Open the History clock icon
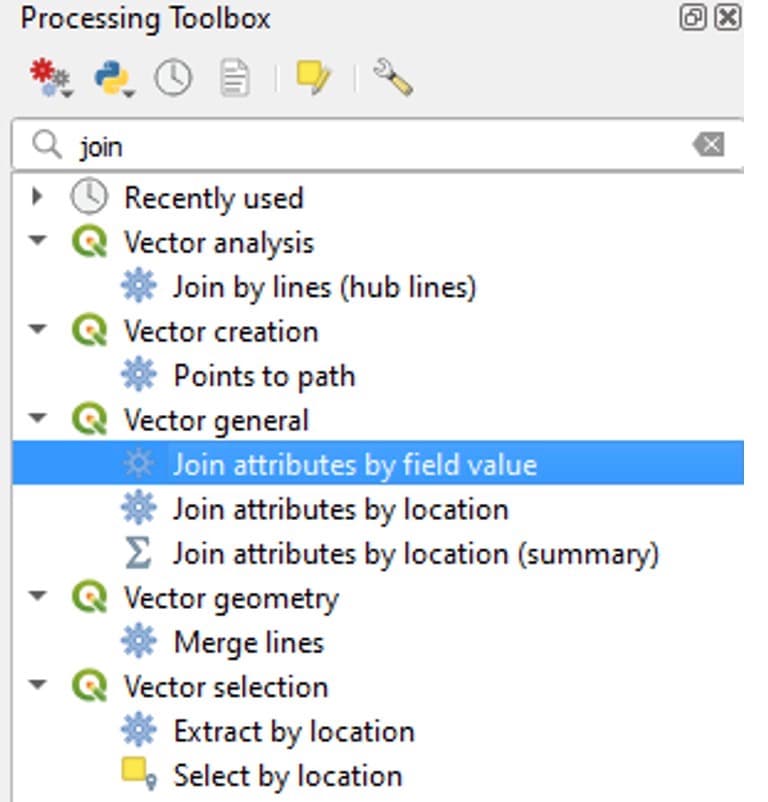This screenshot has width=768, height=802. (173, 78)
